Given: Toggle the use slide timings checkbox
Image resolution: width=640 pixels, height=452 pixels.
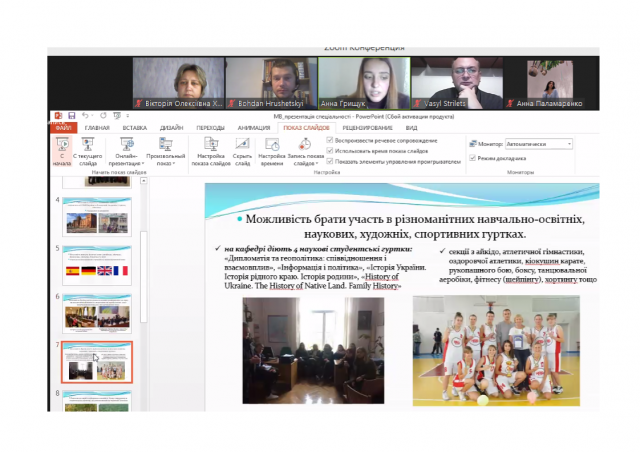Looking at the screenshot, I should 331,150.
